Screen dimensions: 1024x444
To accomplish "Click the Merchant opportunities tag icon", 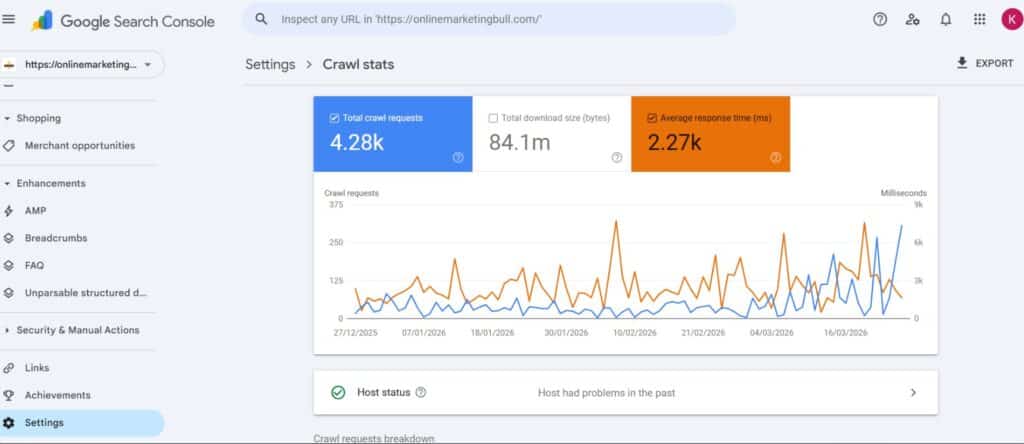I will [x=8, y=146].
